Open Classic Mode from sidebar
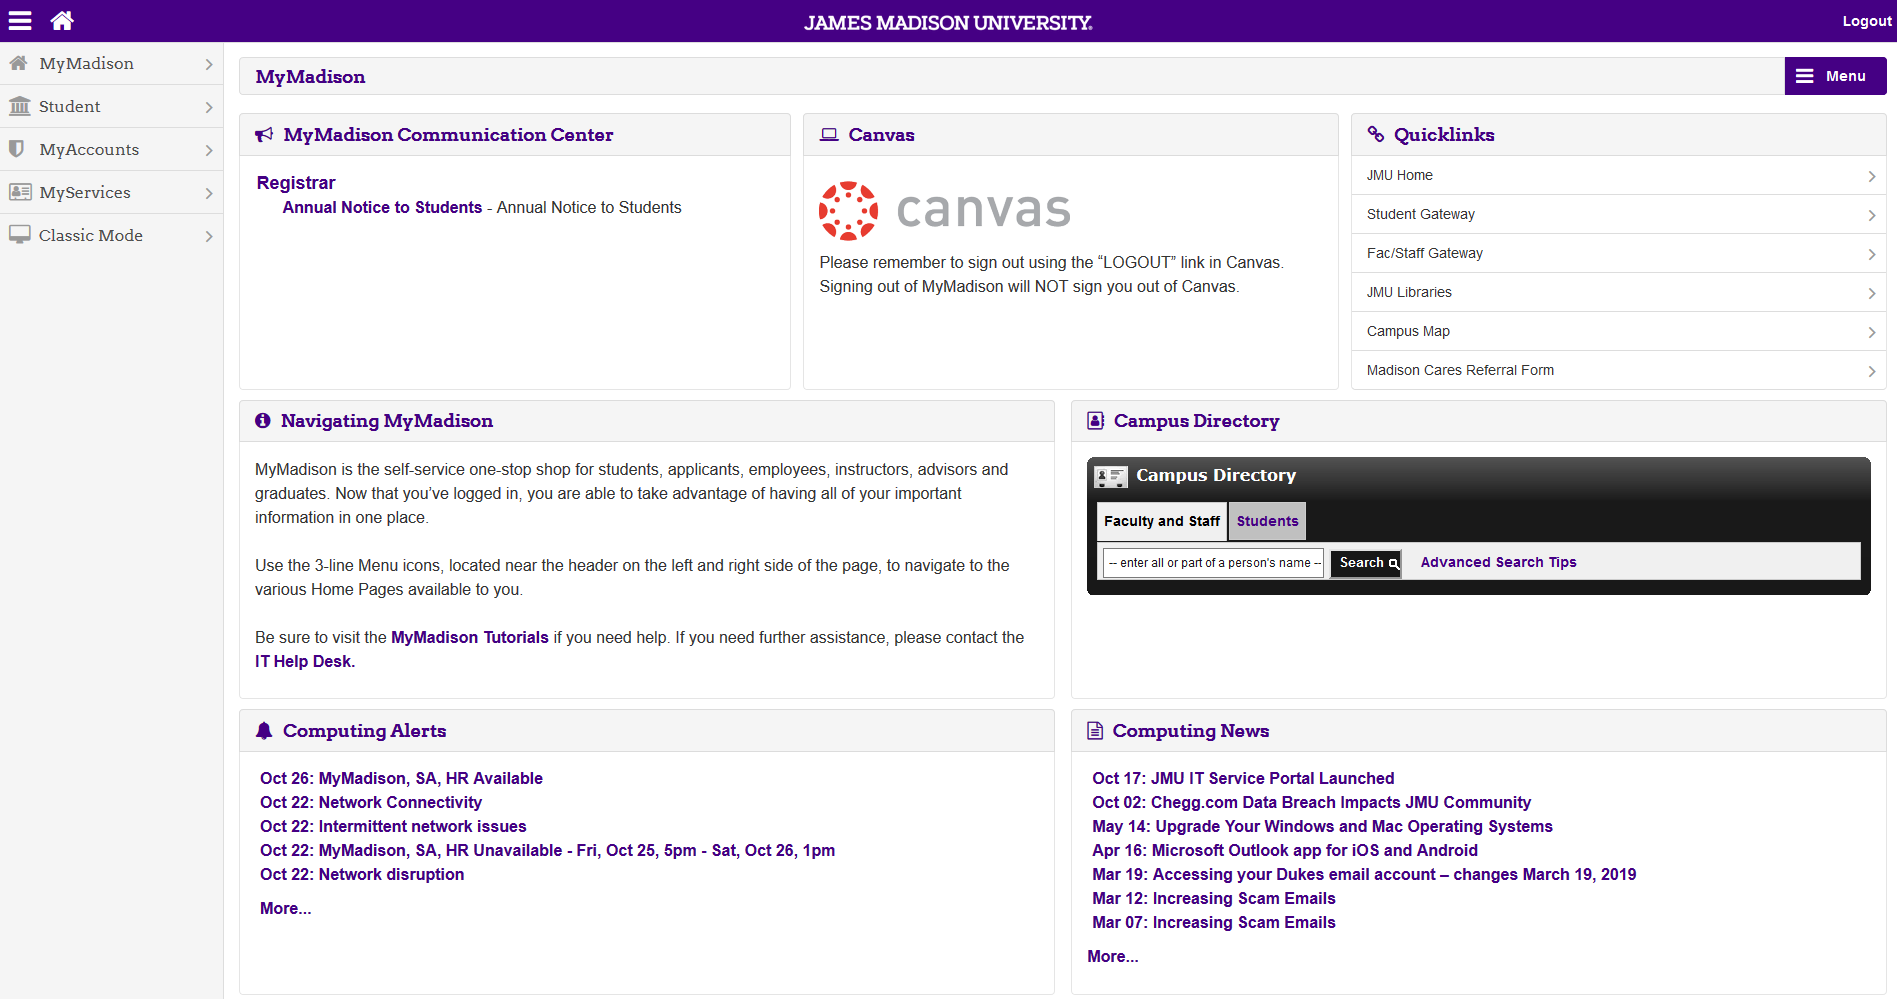The image size is (1897, 999). click(111, 235)
